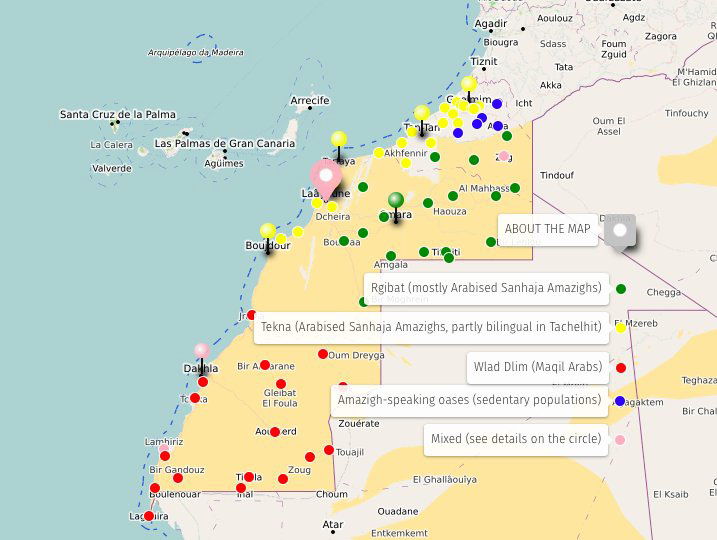The height and width of the screenshot is (540, 717).
Task: Select the green pushpin at Smara
Action: (396, 200)
